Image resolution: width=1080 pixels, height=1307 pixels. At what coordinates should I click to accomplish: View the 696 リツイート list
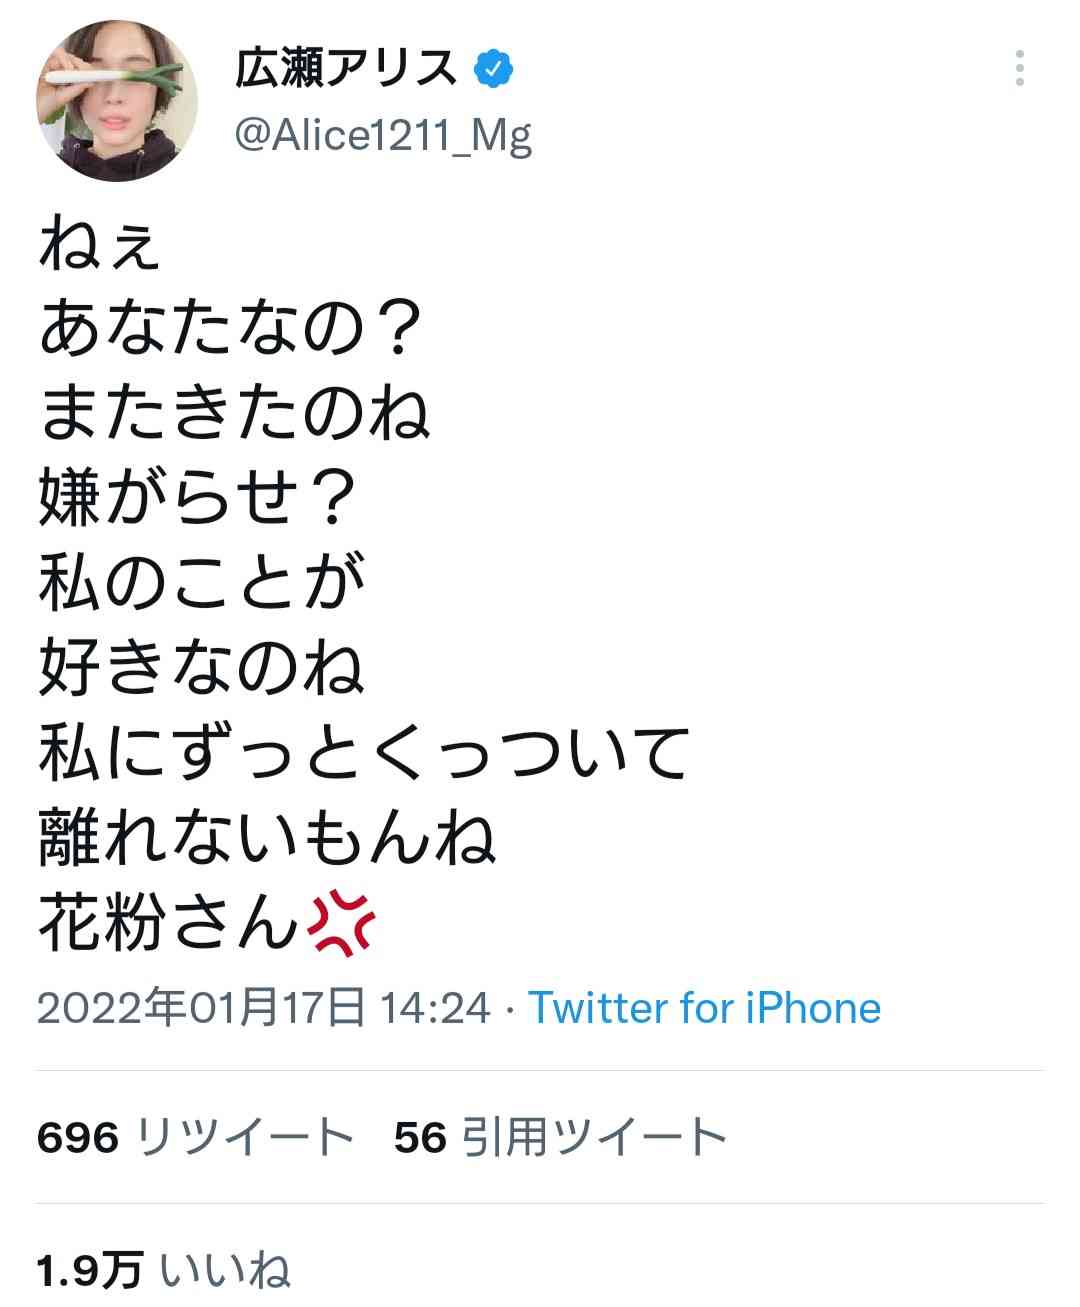click(196, 1137)
